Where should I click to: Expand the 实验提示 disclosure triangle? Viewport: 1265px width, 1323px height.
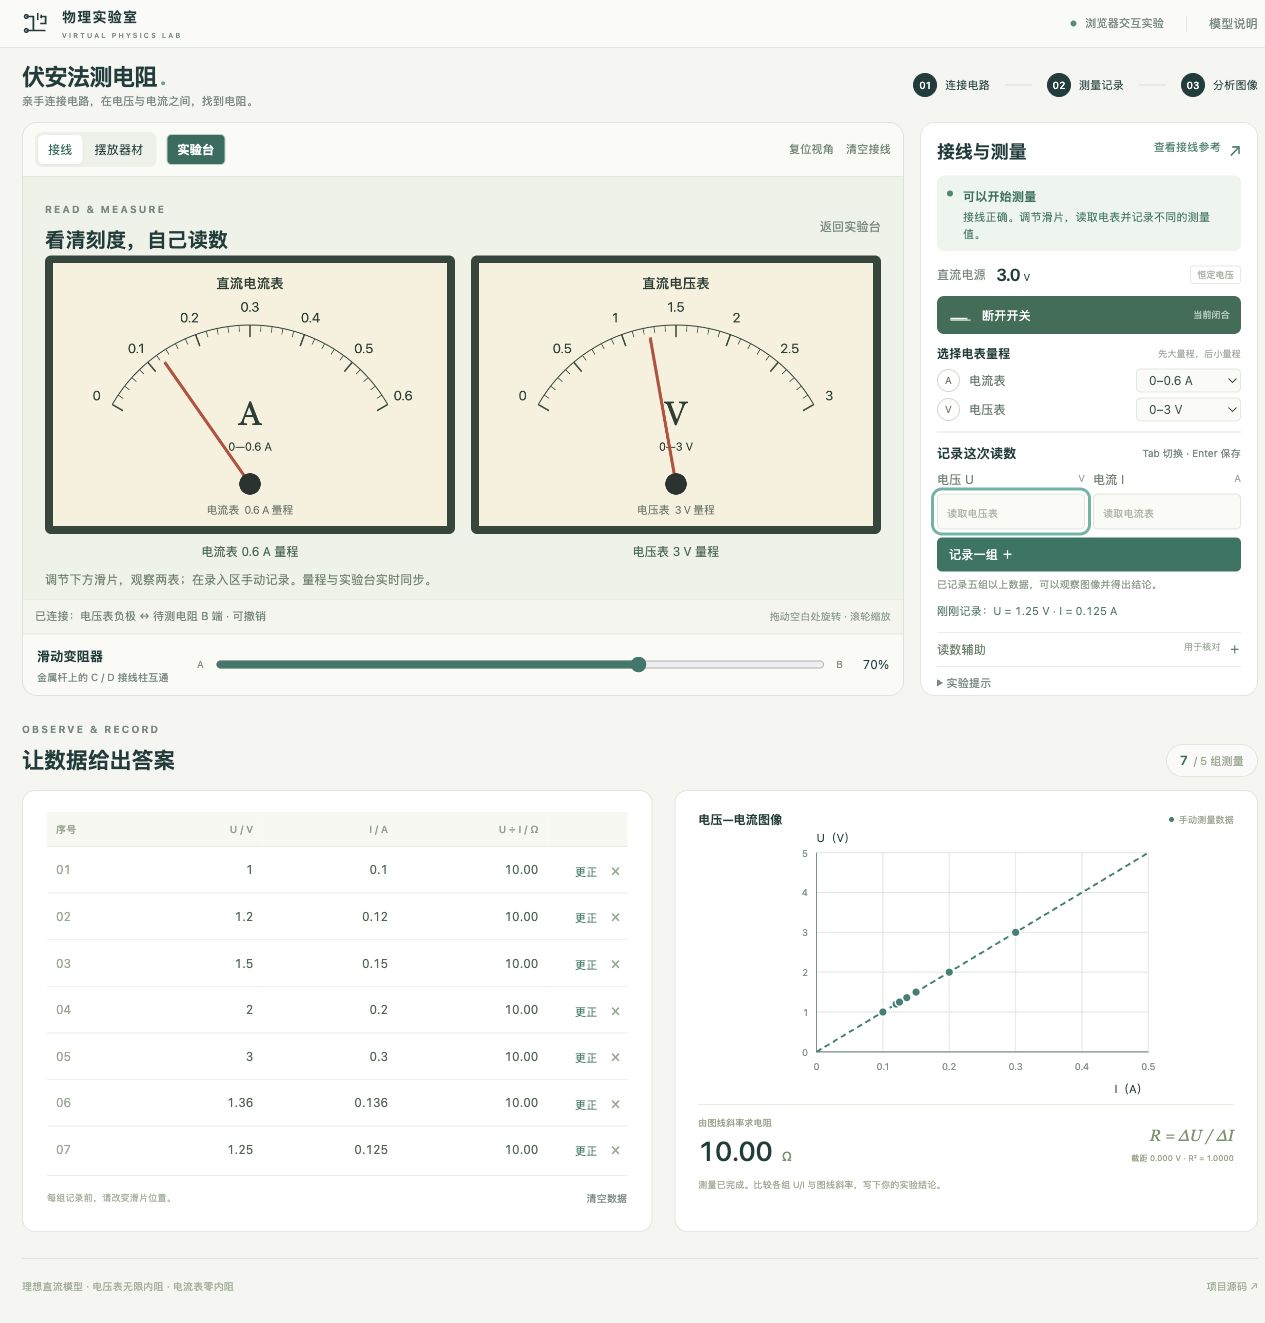940,683
